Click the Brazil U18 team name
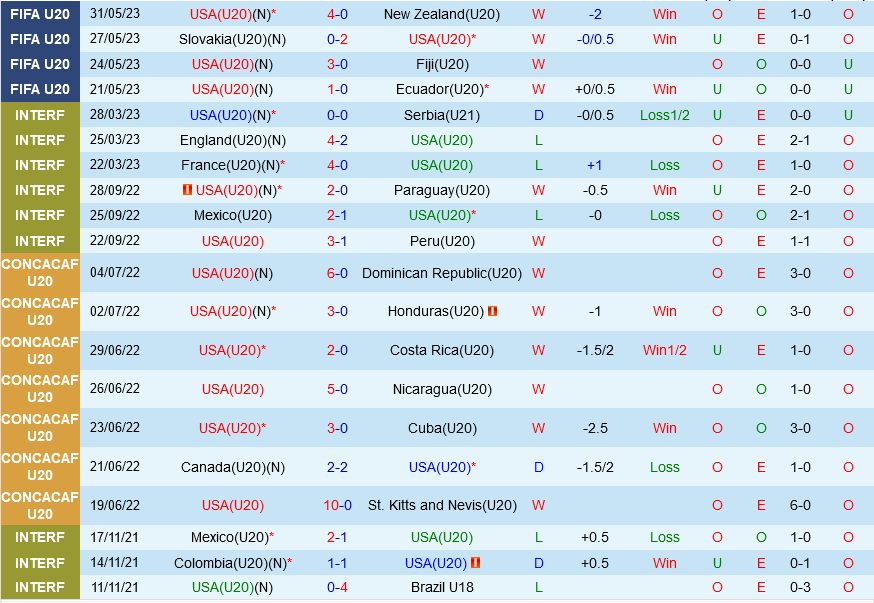874x603 pixels. coord(442,587)
